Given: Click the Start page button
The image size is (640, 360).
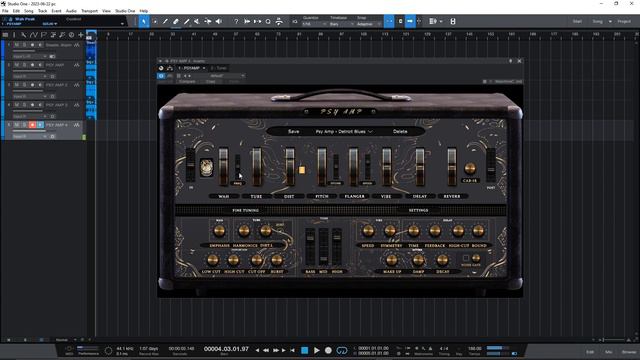Looking at the screenshot, I should coord(577,21).
